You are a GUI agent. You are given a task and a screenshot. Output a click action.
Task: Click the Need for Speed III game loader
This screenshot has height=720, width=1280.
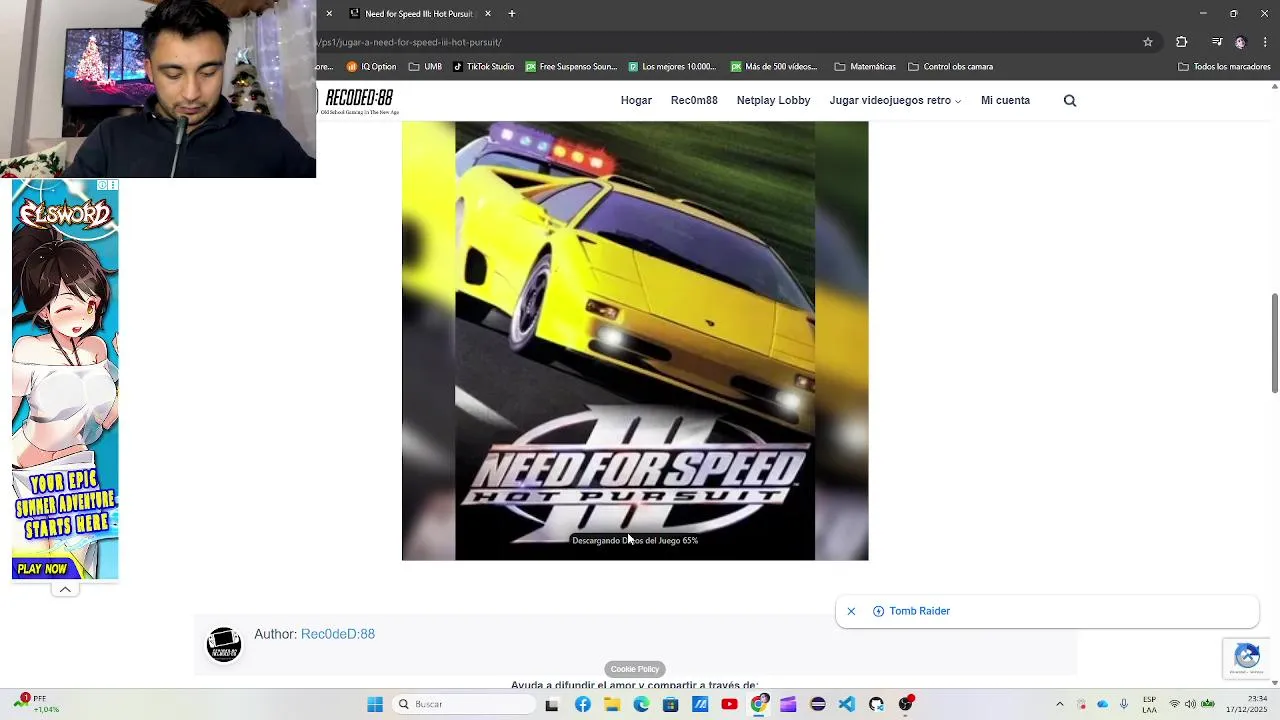pos(635,340)
